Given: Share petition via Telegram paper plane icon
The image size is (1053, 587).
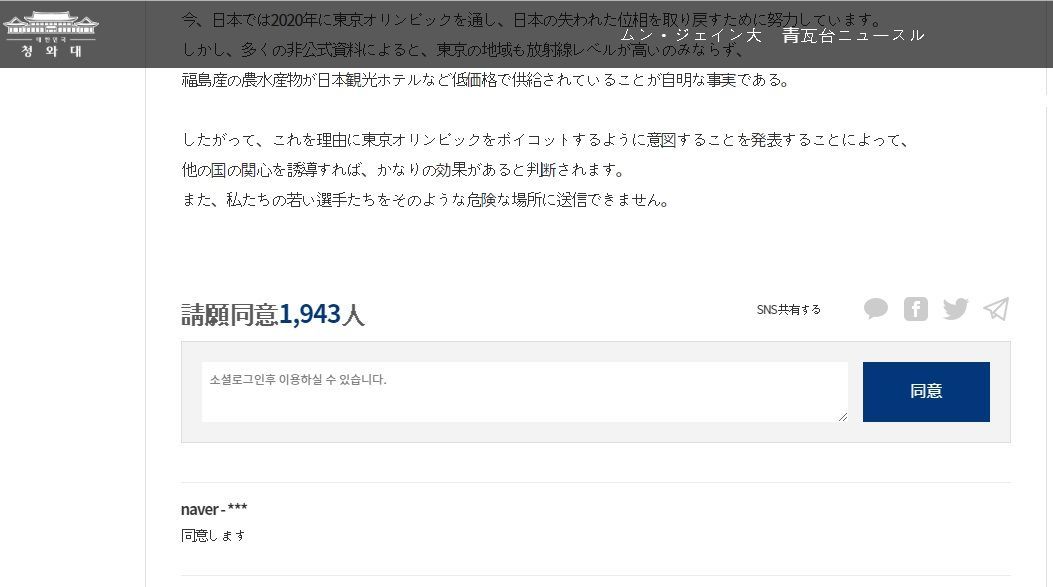Looking at the screenshot, I should click(996, 309).
